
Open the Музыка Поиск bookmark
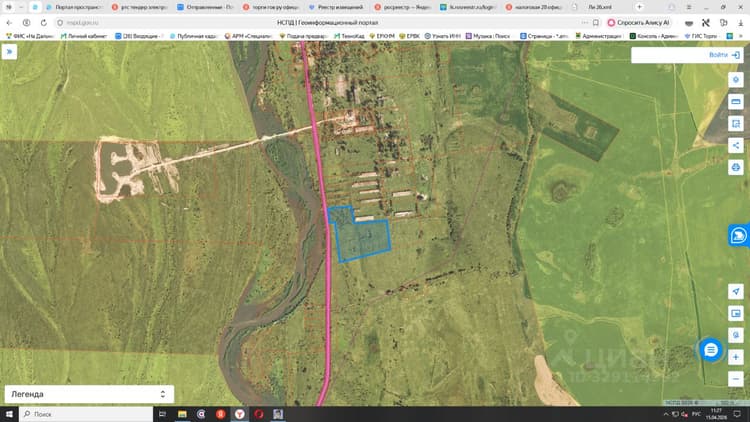488,36
